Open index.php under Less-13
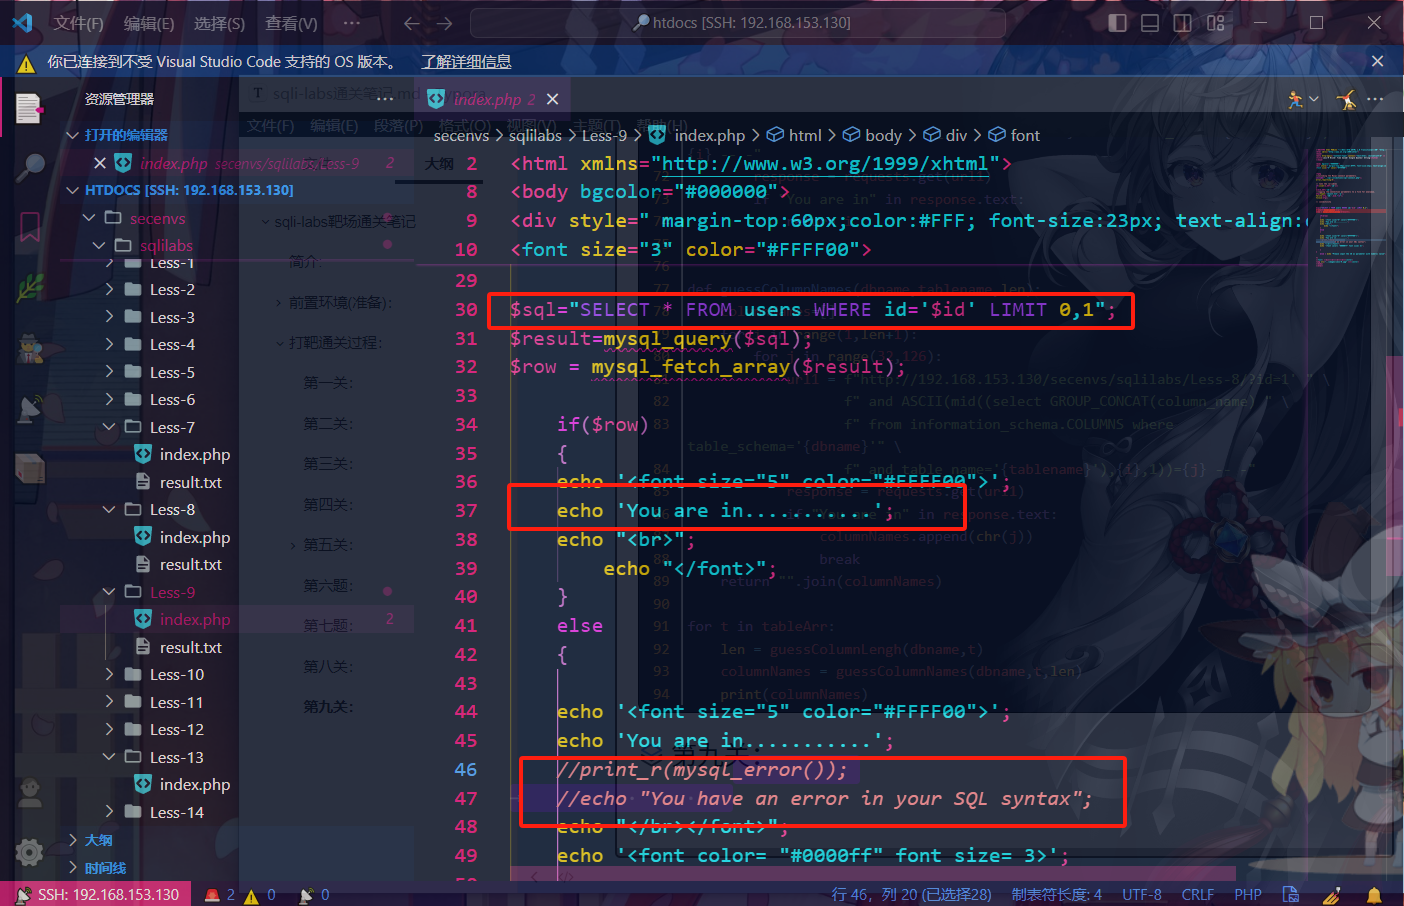 (194, 785)
